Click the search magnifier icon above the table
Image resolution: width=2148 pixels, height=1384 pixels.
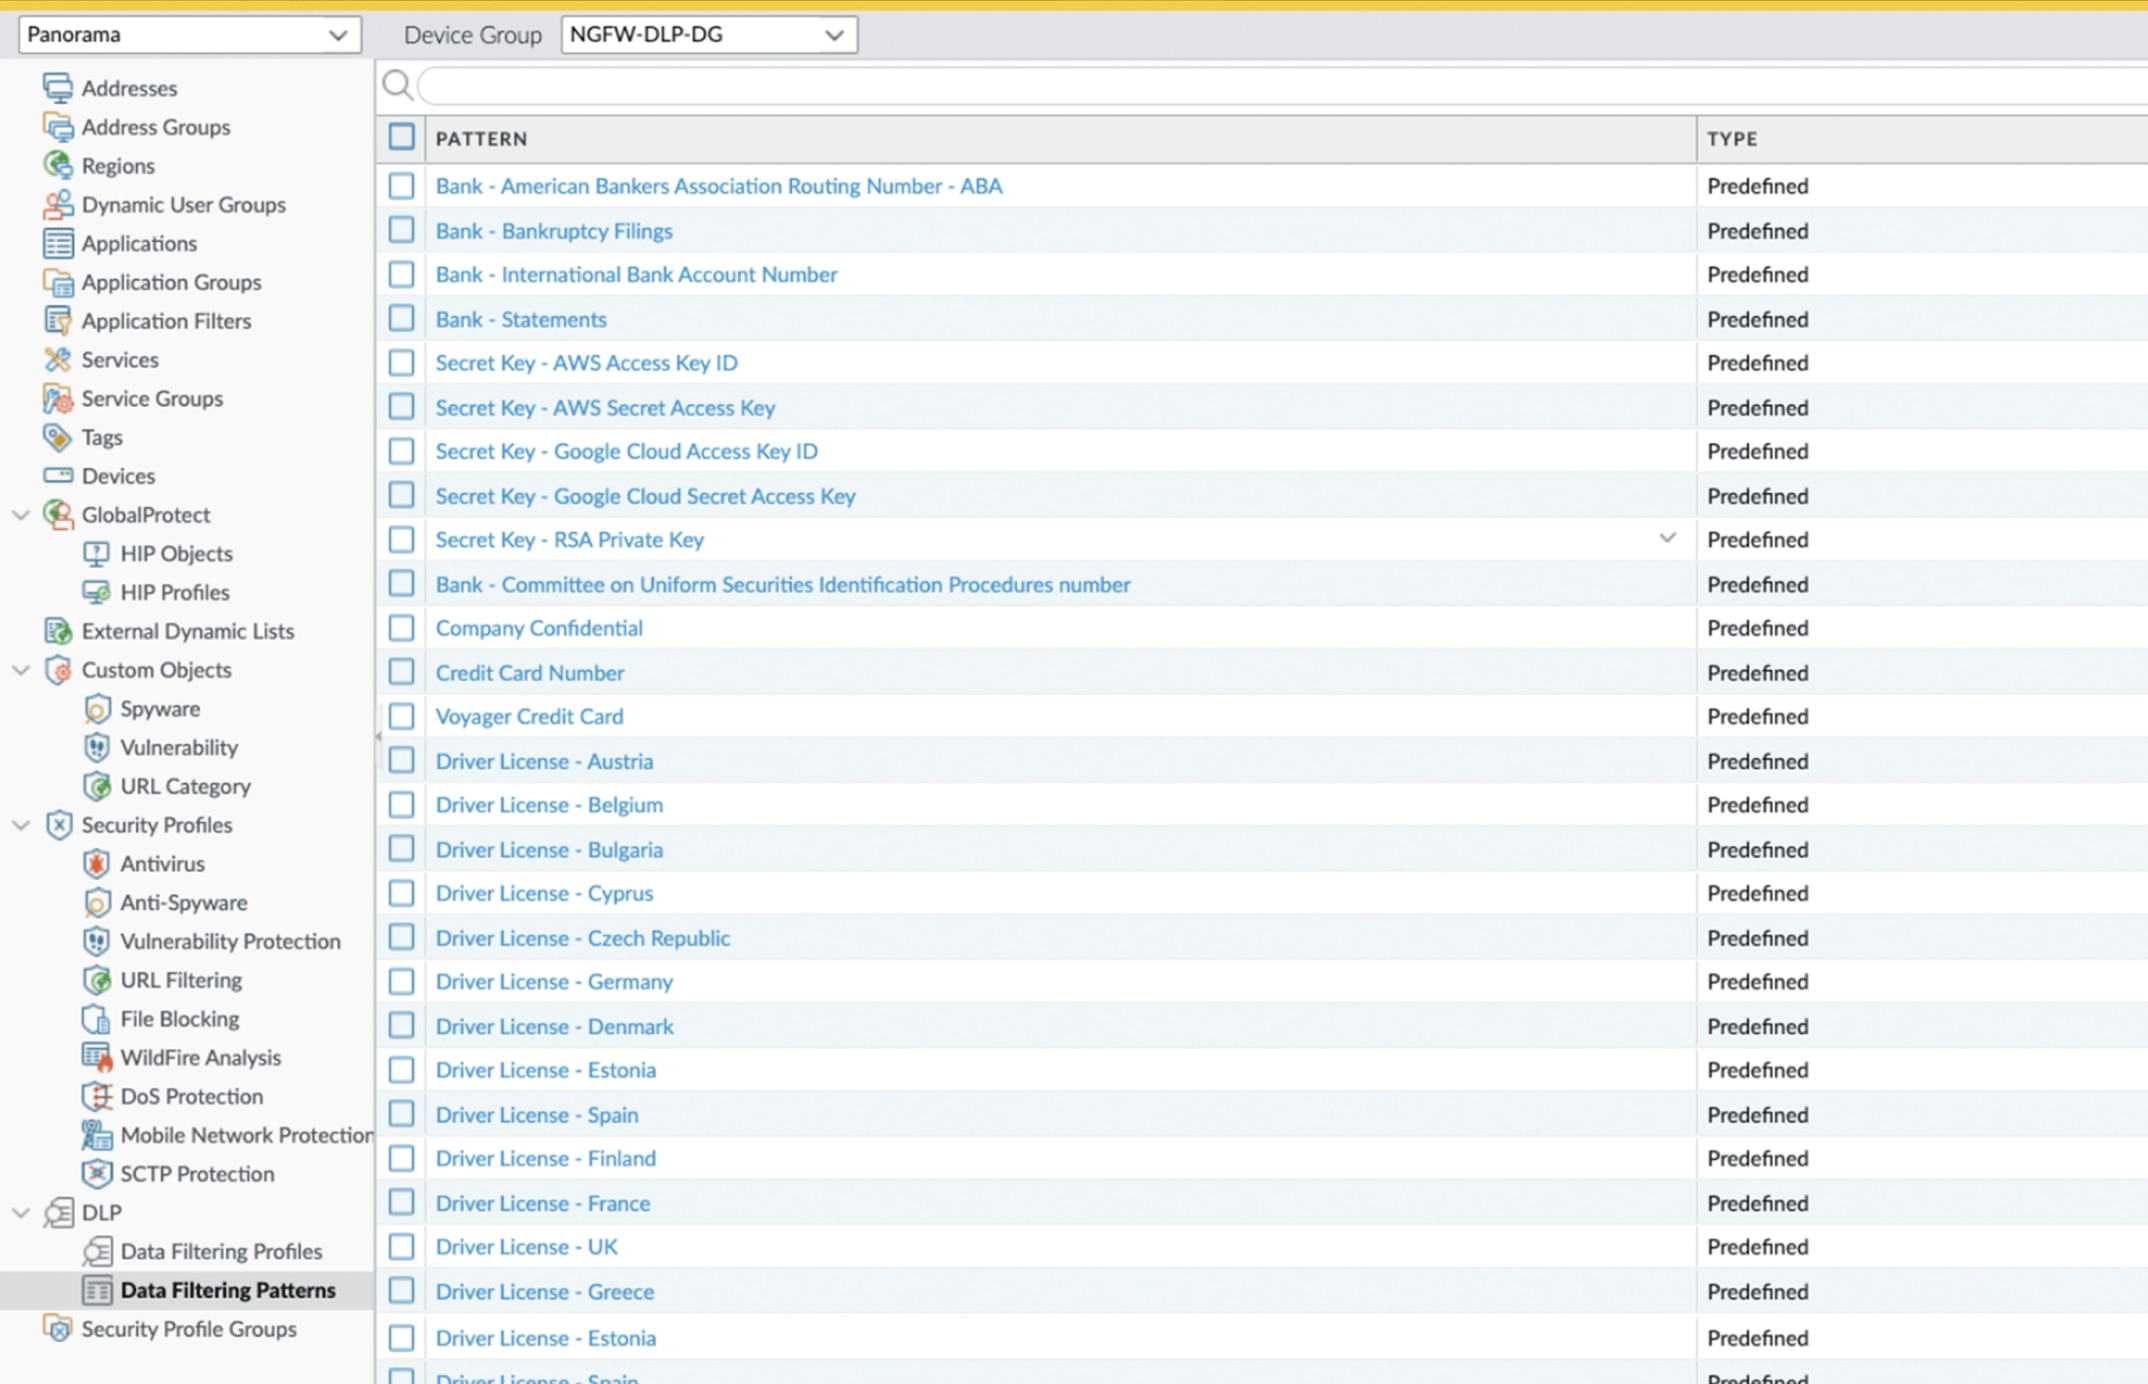pos(397,86)
